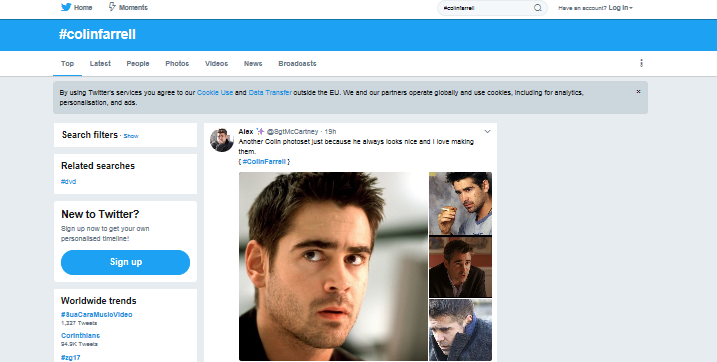Click the Alex display name
The width and height of the screenshot is (717, 362).
[x=246, y=132]
